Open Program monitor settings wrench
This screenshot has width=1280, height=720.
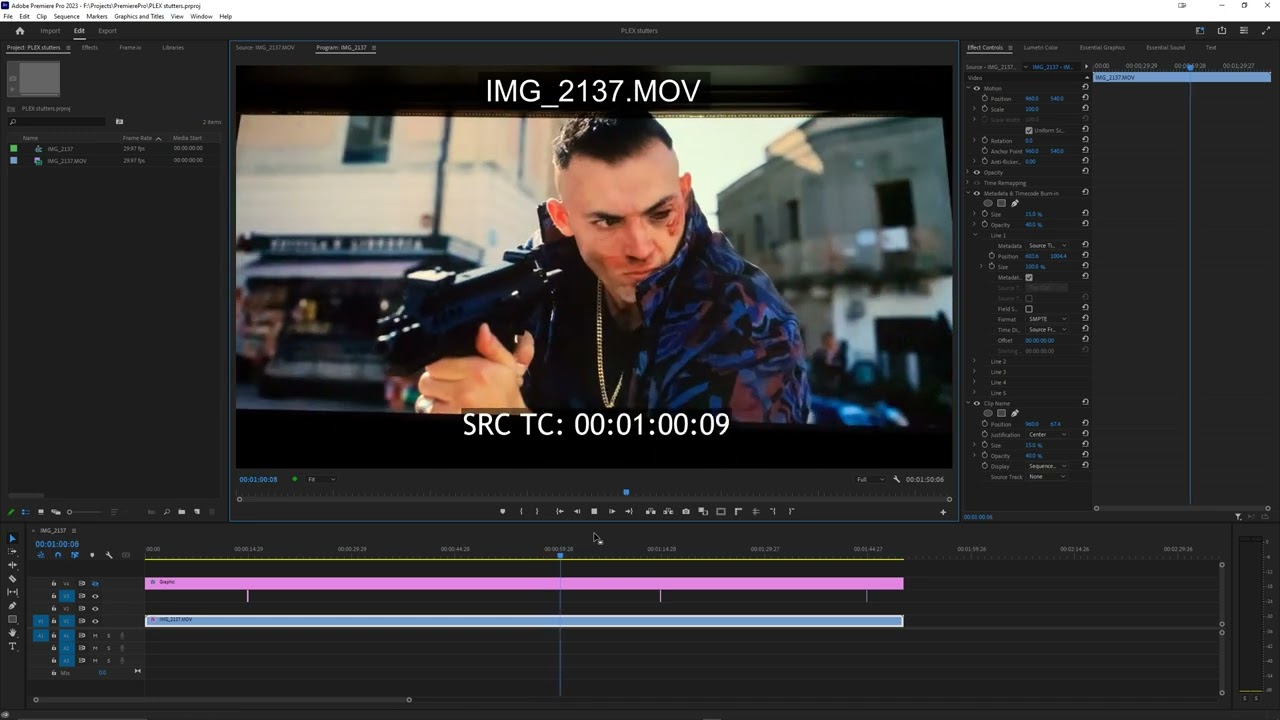coord(896,479)
